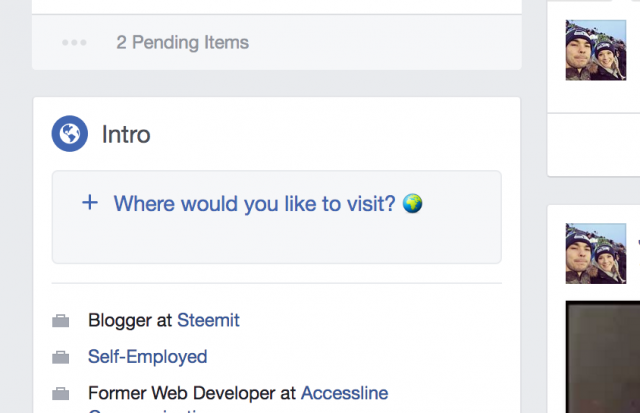Click briefcase icon next to Self-Employed
640x413 pixels.
[x=60, y=357]
